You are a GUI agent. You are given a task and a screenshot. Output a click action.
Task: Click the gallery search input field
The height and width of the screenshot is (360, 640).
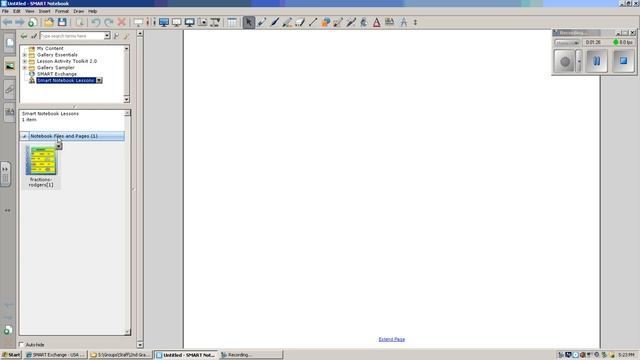(x=72, y=36)
